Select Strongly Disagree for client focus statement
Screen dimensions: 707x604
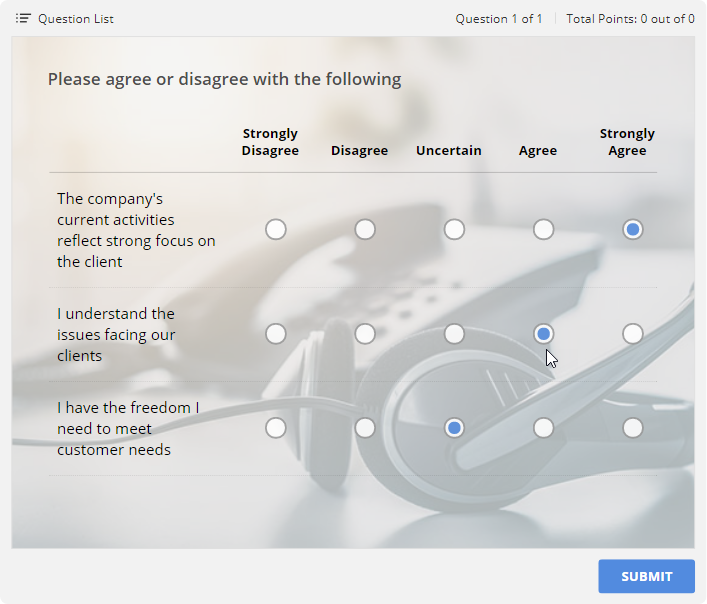276,230
